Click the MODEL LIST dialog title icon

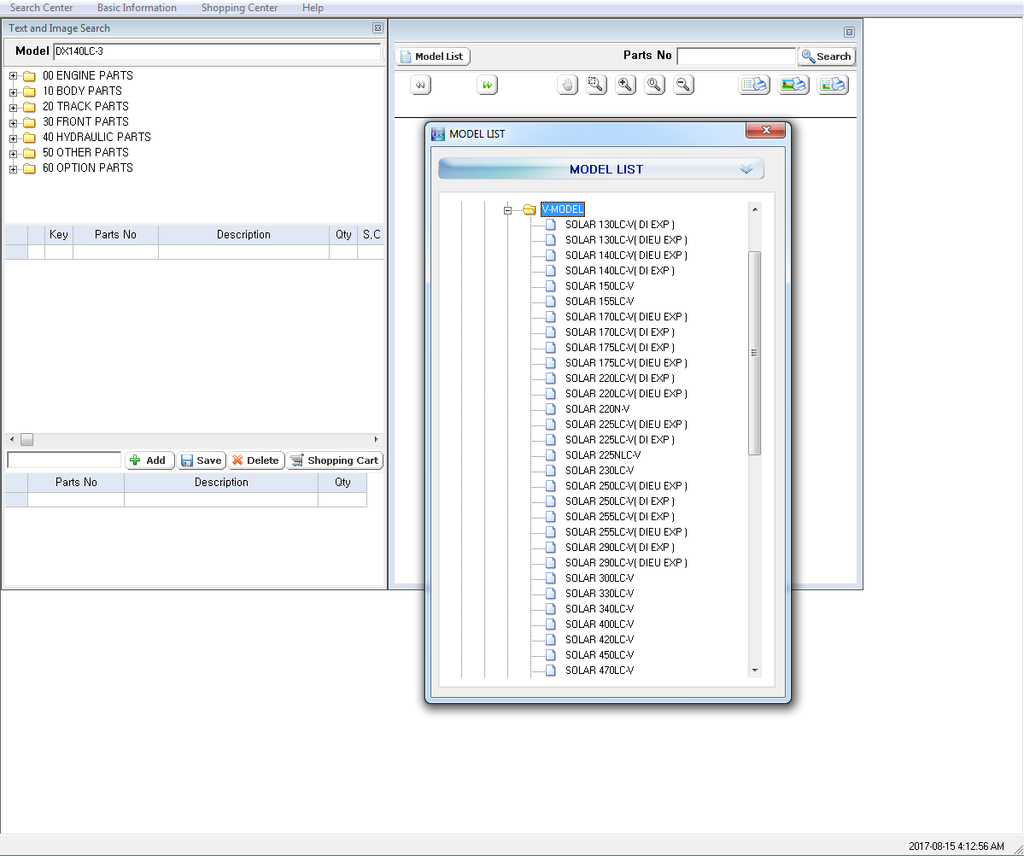coord(438,134)
